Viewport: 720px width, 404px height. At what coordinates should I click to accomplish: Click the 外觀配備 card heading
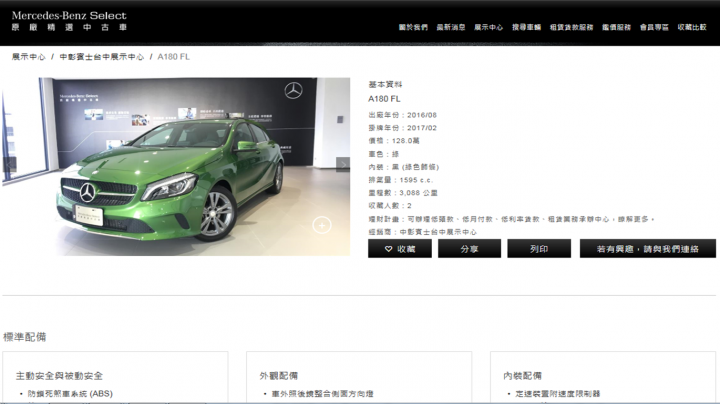click(279, 376)
